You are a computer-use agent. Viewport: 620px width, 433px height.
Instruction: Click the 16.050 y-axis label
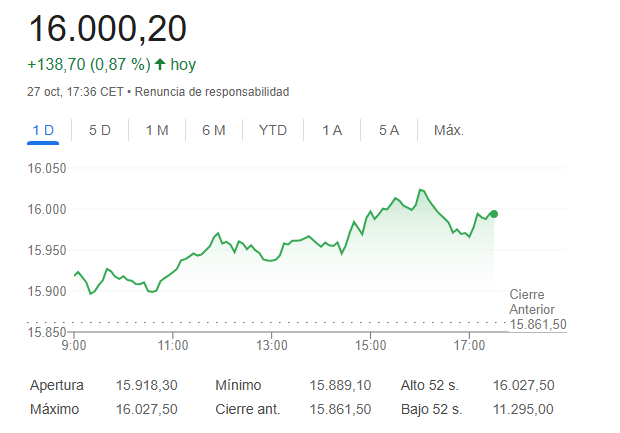point(46,168)
